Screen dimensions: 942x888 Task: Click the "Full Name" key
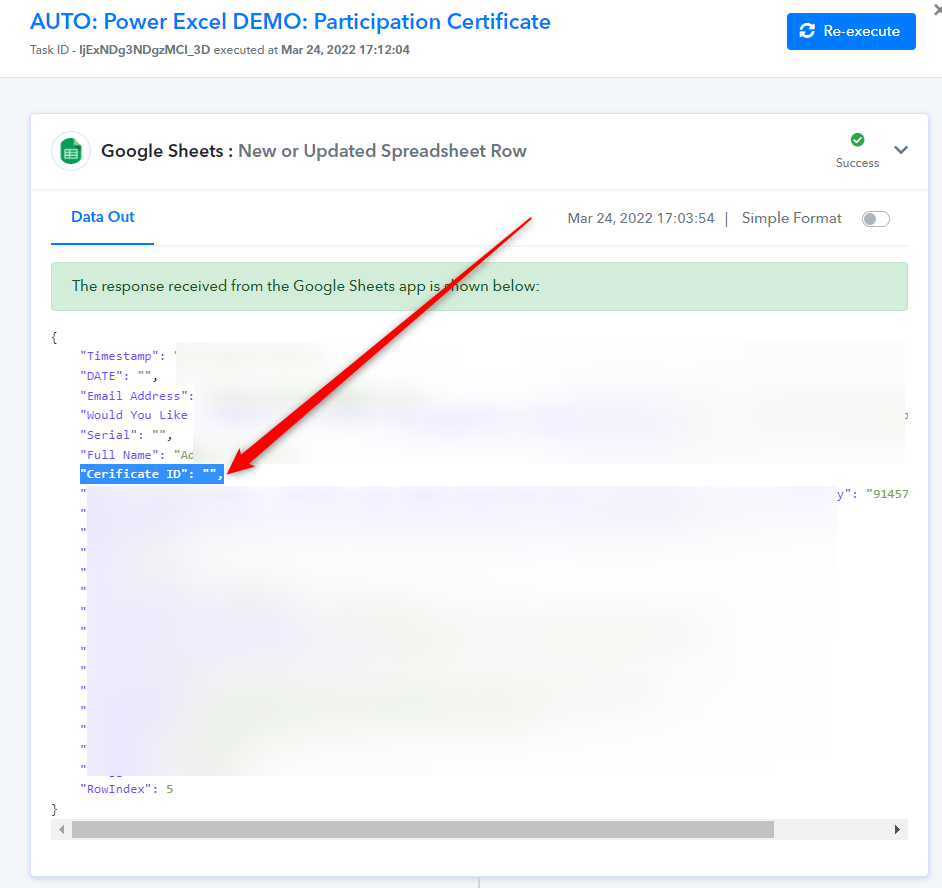tap(119, 455)
